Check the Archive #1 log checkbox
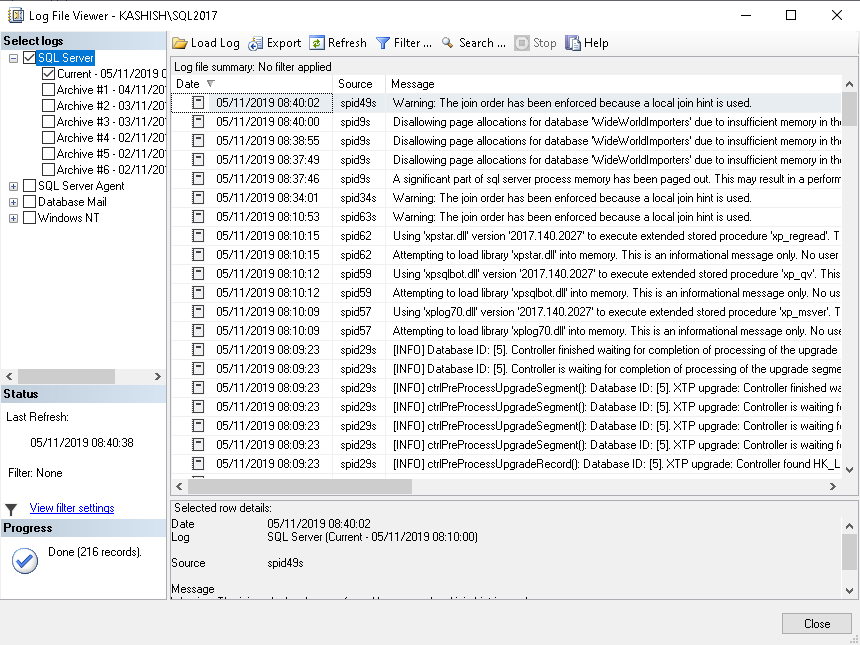The width and height of the screenshot is (860, 645). click(48, 89)
